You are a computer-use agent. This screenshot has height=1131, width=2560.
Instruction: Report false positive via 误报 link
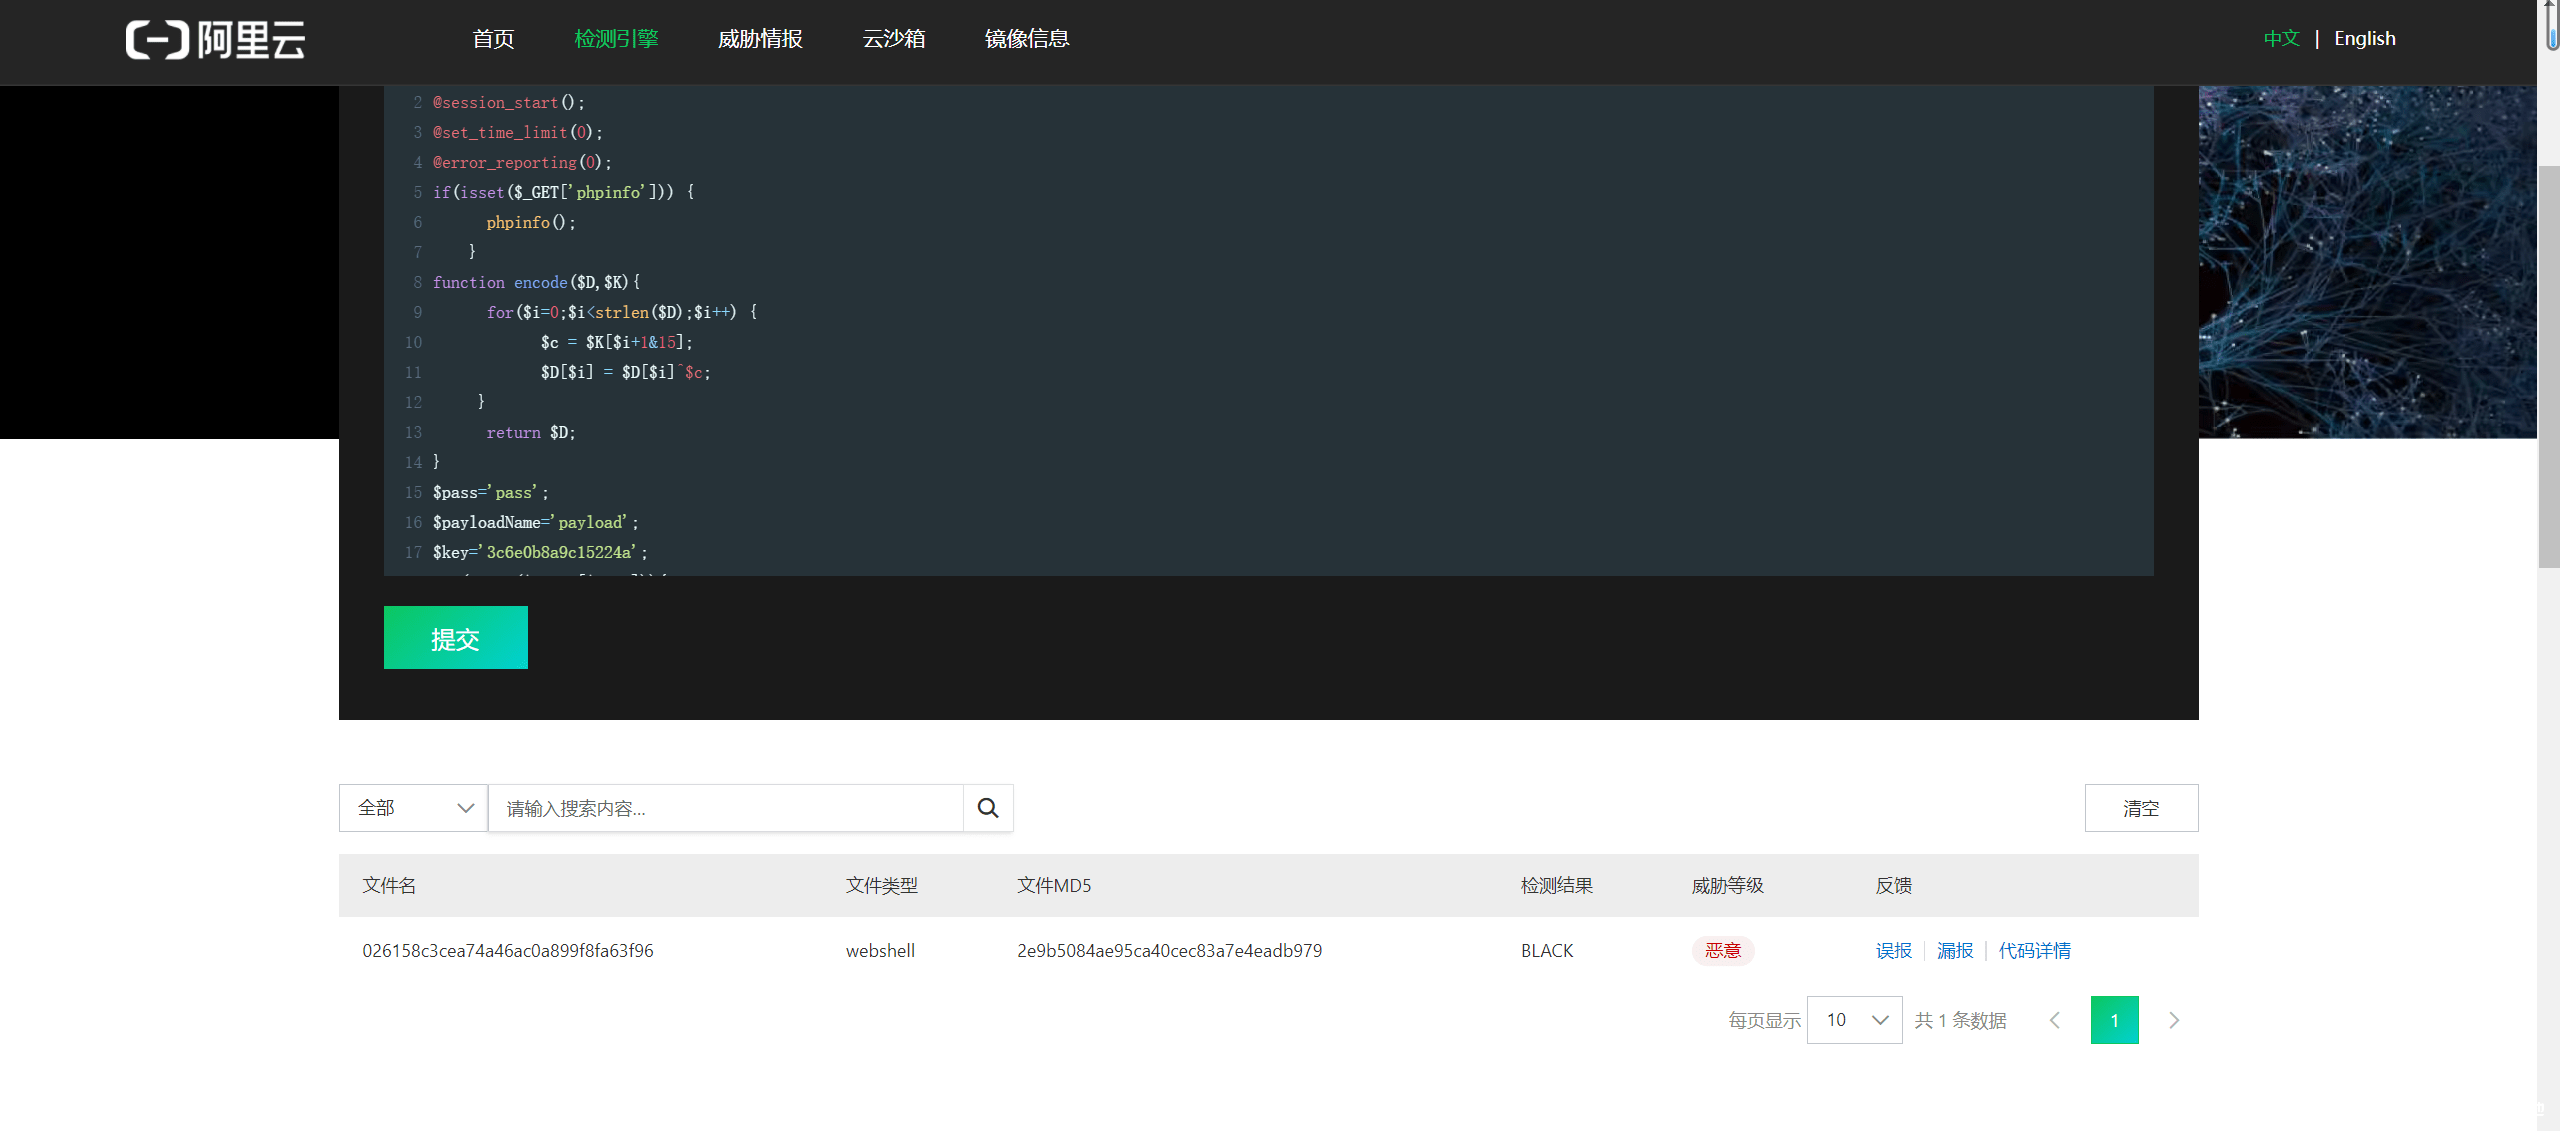(x=1893, y=951)
